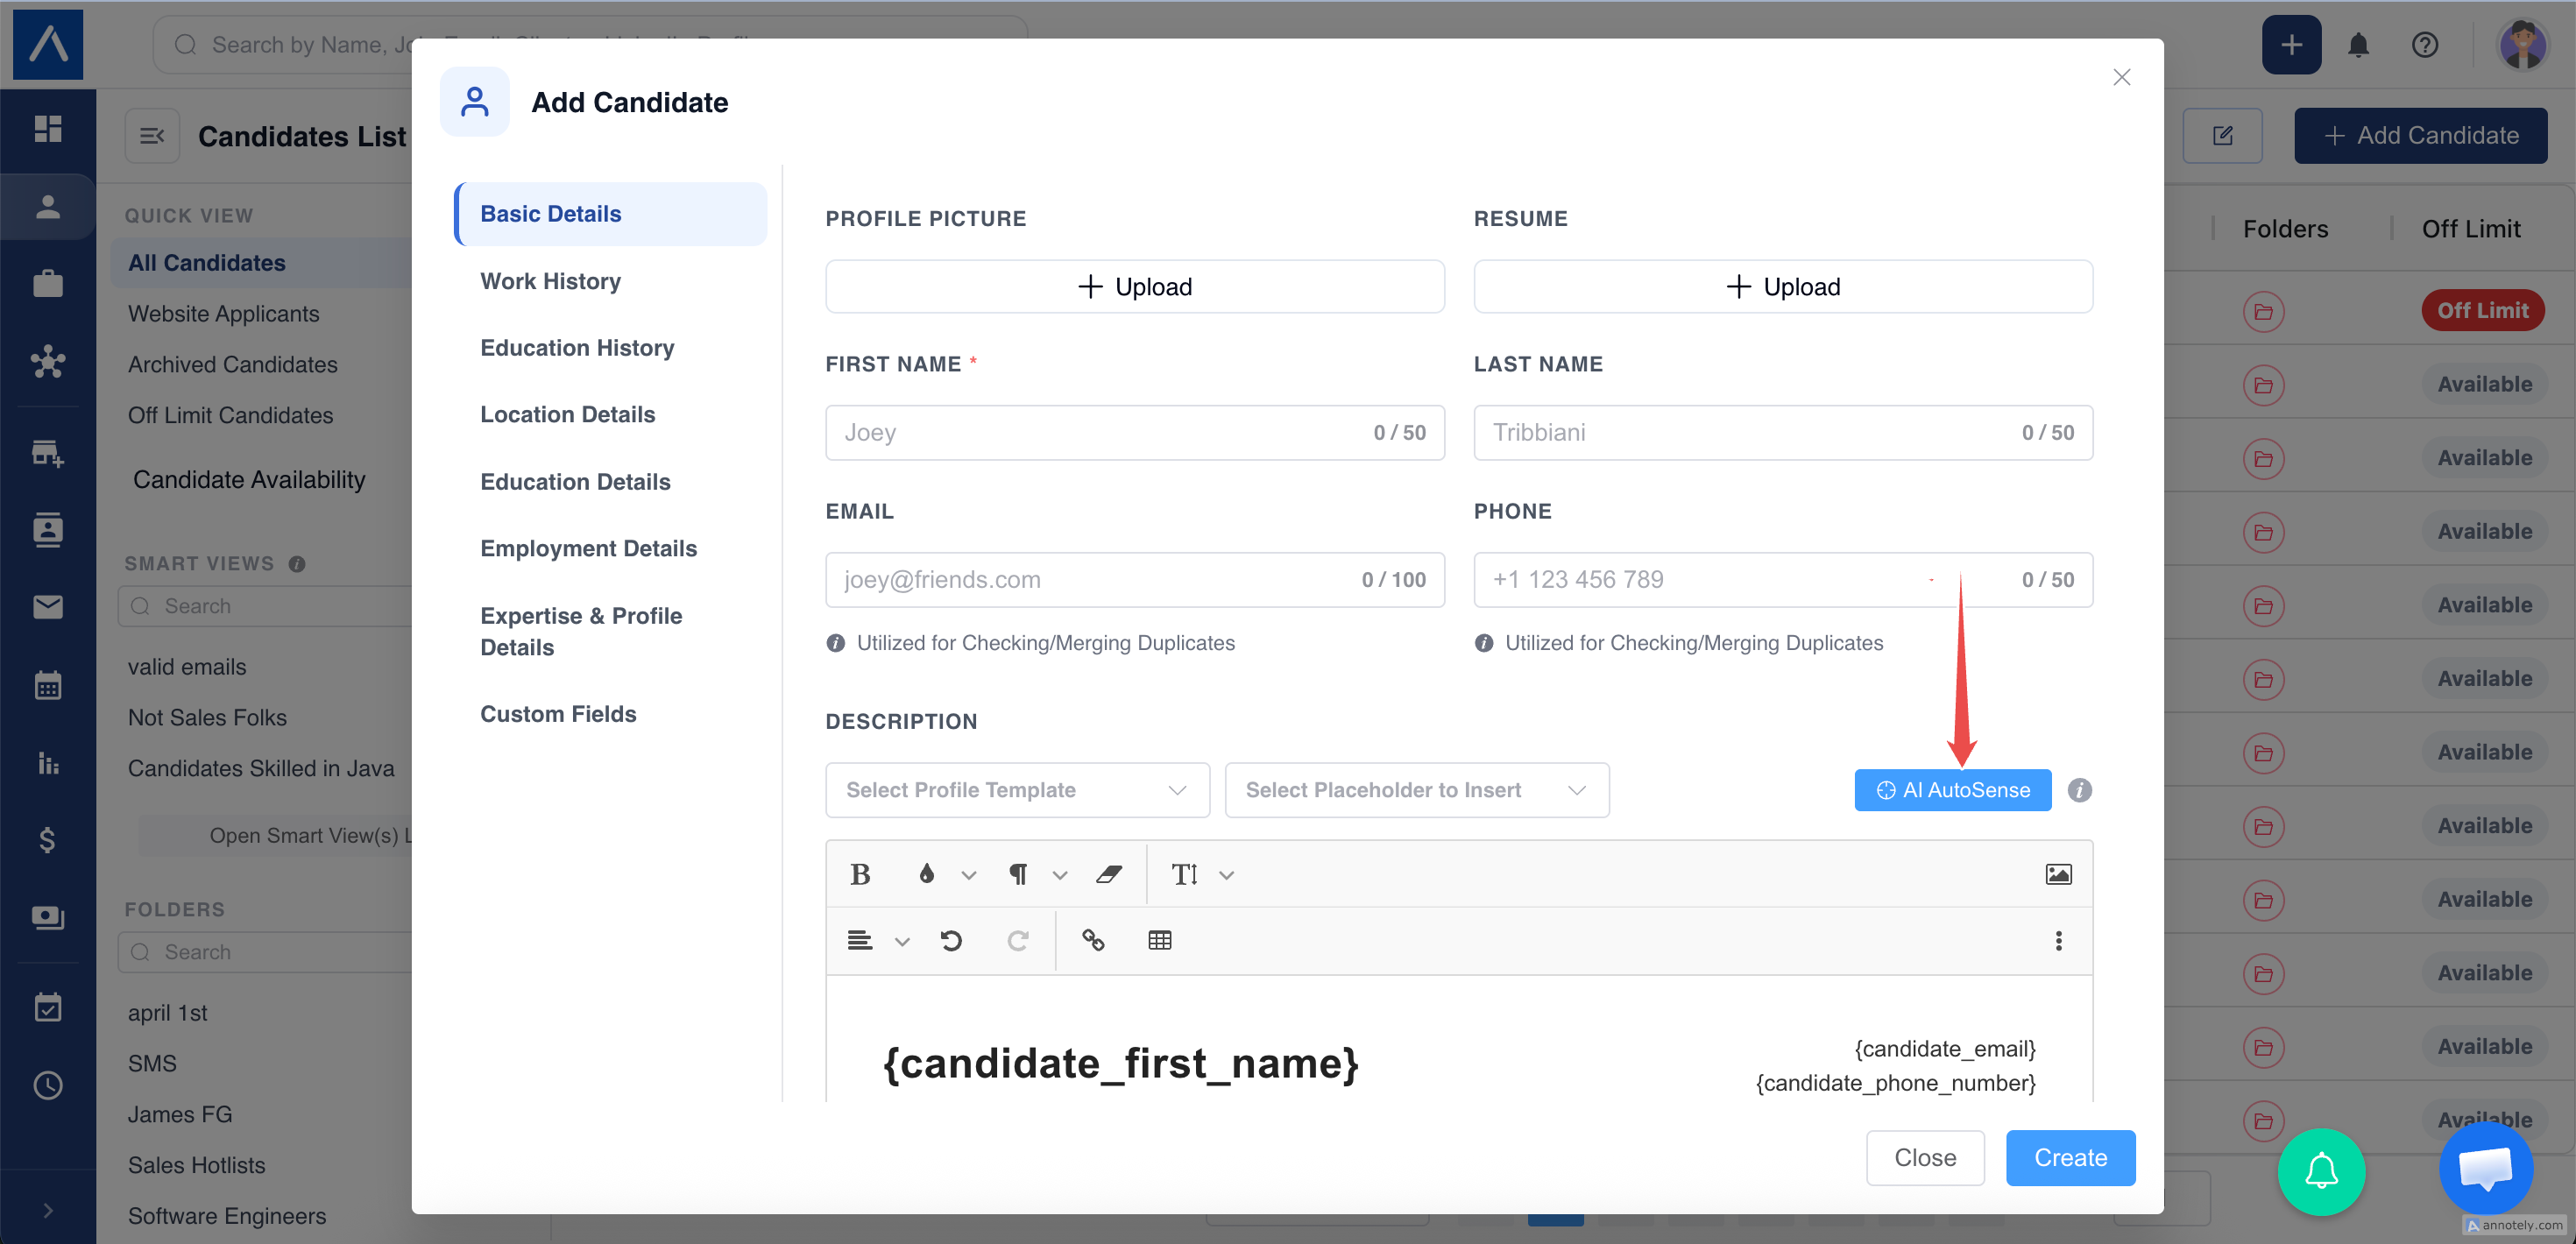Image resolution: width=2576 pixels, height=1244 pixels.
Task: Undo last edit in the editor
Action: [951, 941]
